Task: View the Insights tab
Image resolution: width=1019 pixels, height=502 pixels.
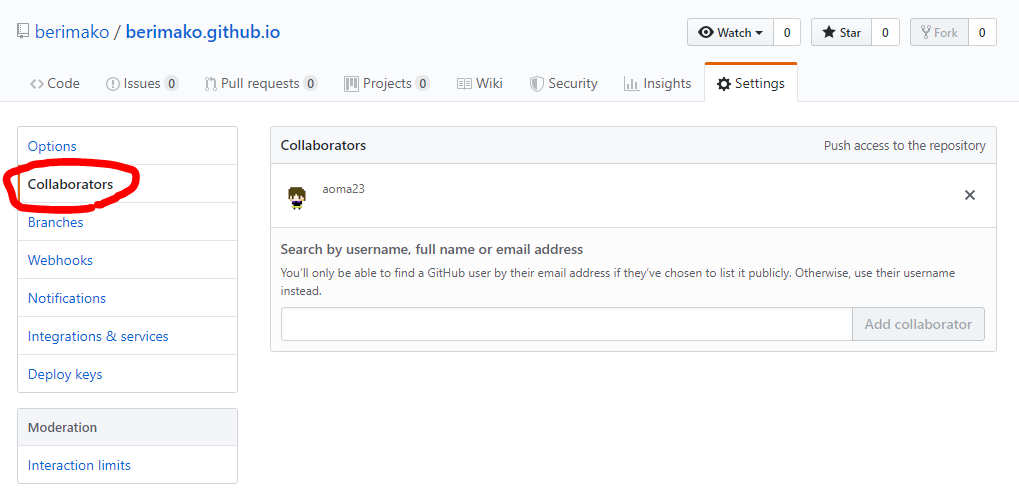Action: pos(657,83)
